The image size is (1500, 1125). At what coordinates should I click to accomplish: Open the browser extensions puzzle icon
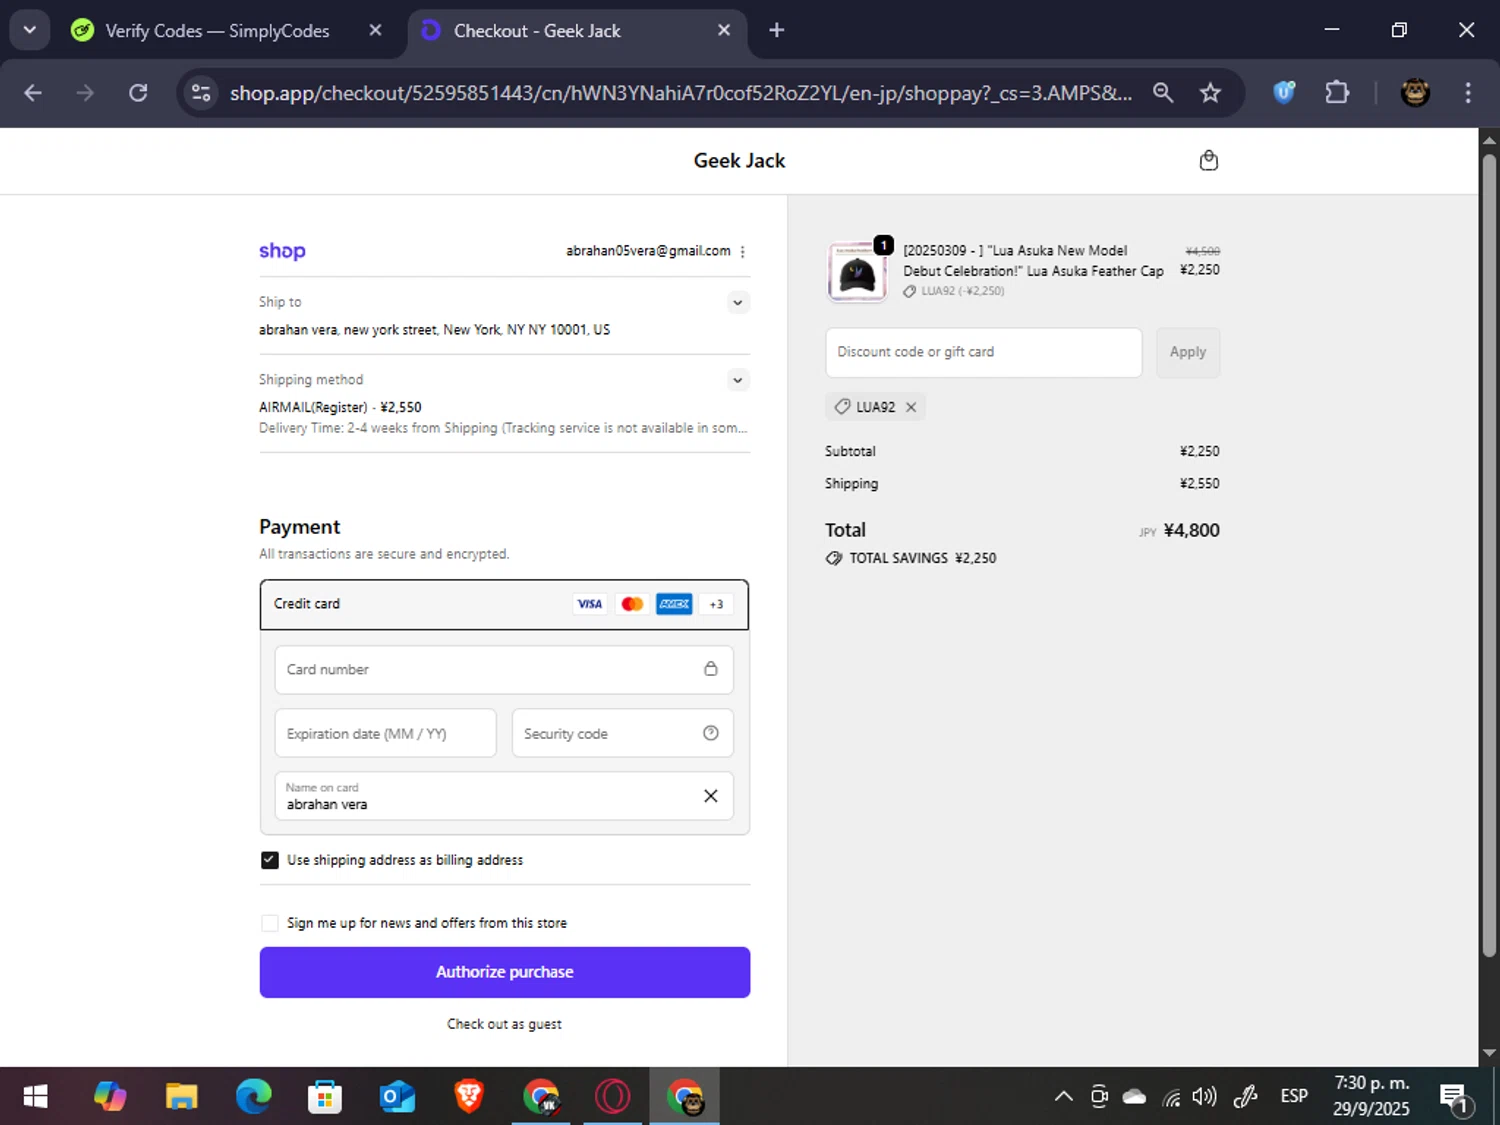[1337, 93]
